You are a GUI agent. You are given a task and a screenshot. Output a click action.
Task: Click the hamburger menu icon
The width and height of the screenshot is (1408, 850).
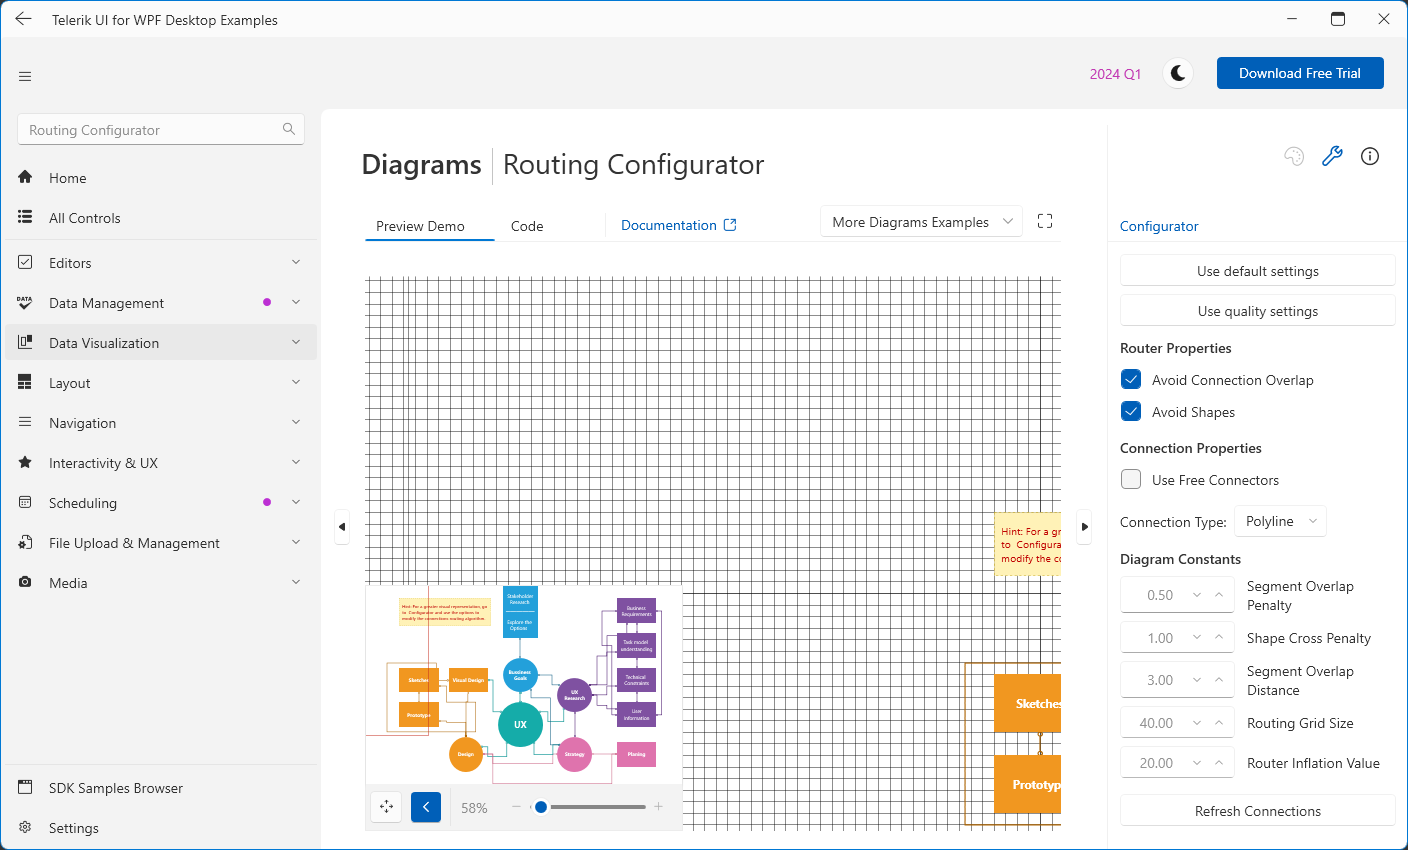coord(25,76)
